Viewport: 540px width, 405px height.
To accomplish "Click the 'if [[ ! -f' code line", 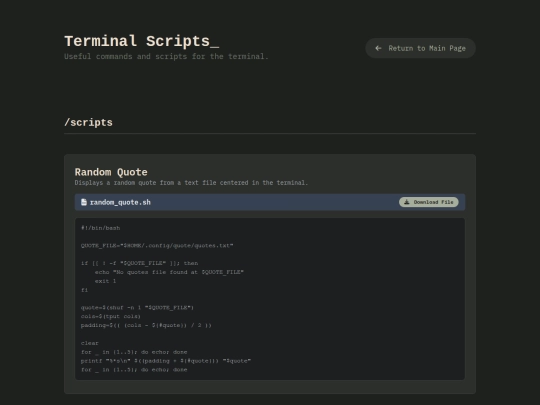I will [139, 263].
